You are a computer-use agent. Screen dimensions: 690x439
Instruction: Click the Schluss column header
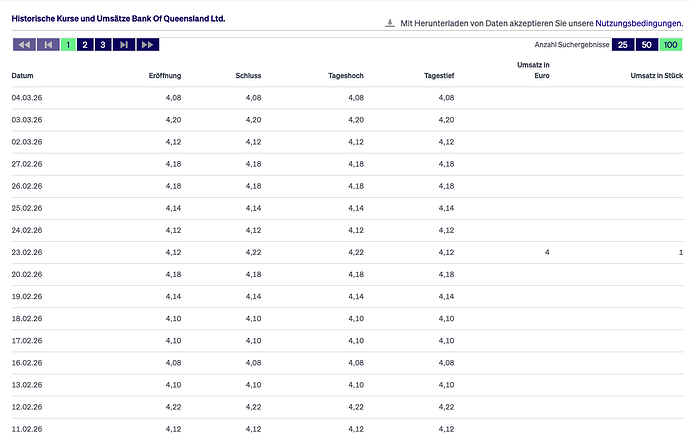(248, 76)
